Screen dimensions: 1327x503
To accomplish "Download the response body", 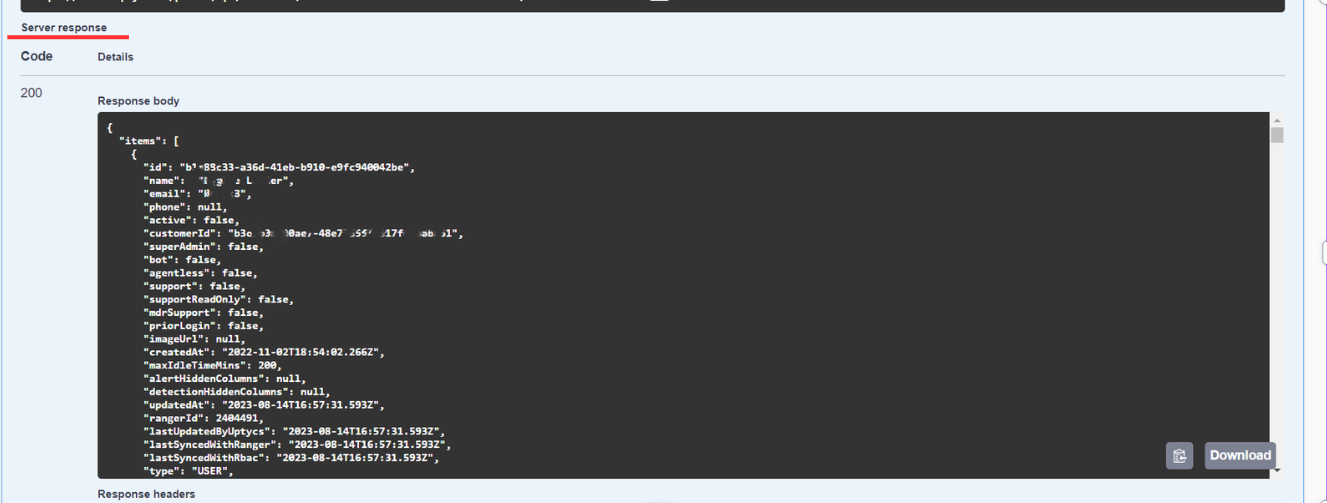I will [x=1240, y=455].
